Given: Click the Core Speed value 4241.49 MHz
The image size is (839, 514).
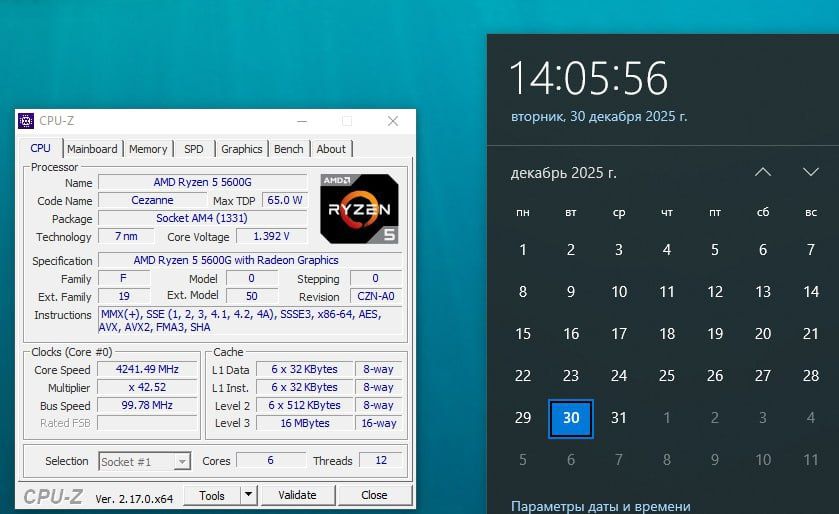Looking at the screenshot, I should (x=147, y=369).
